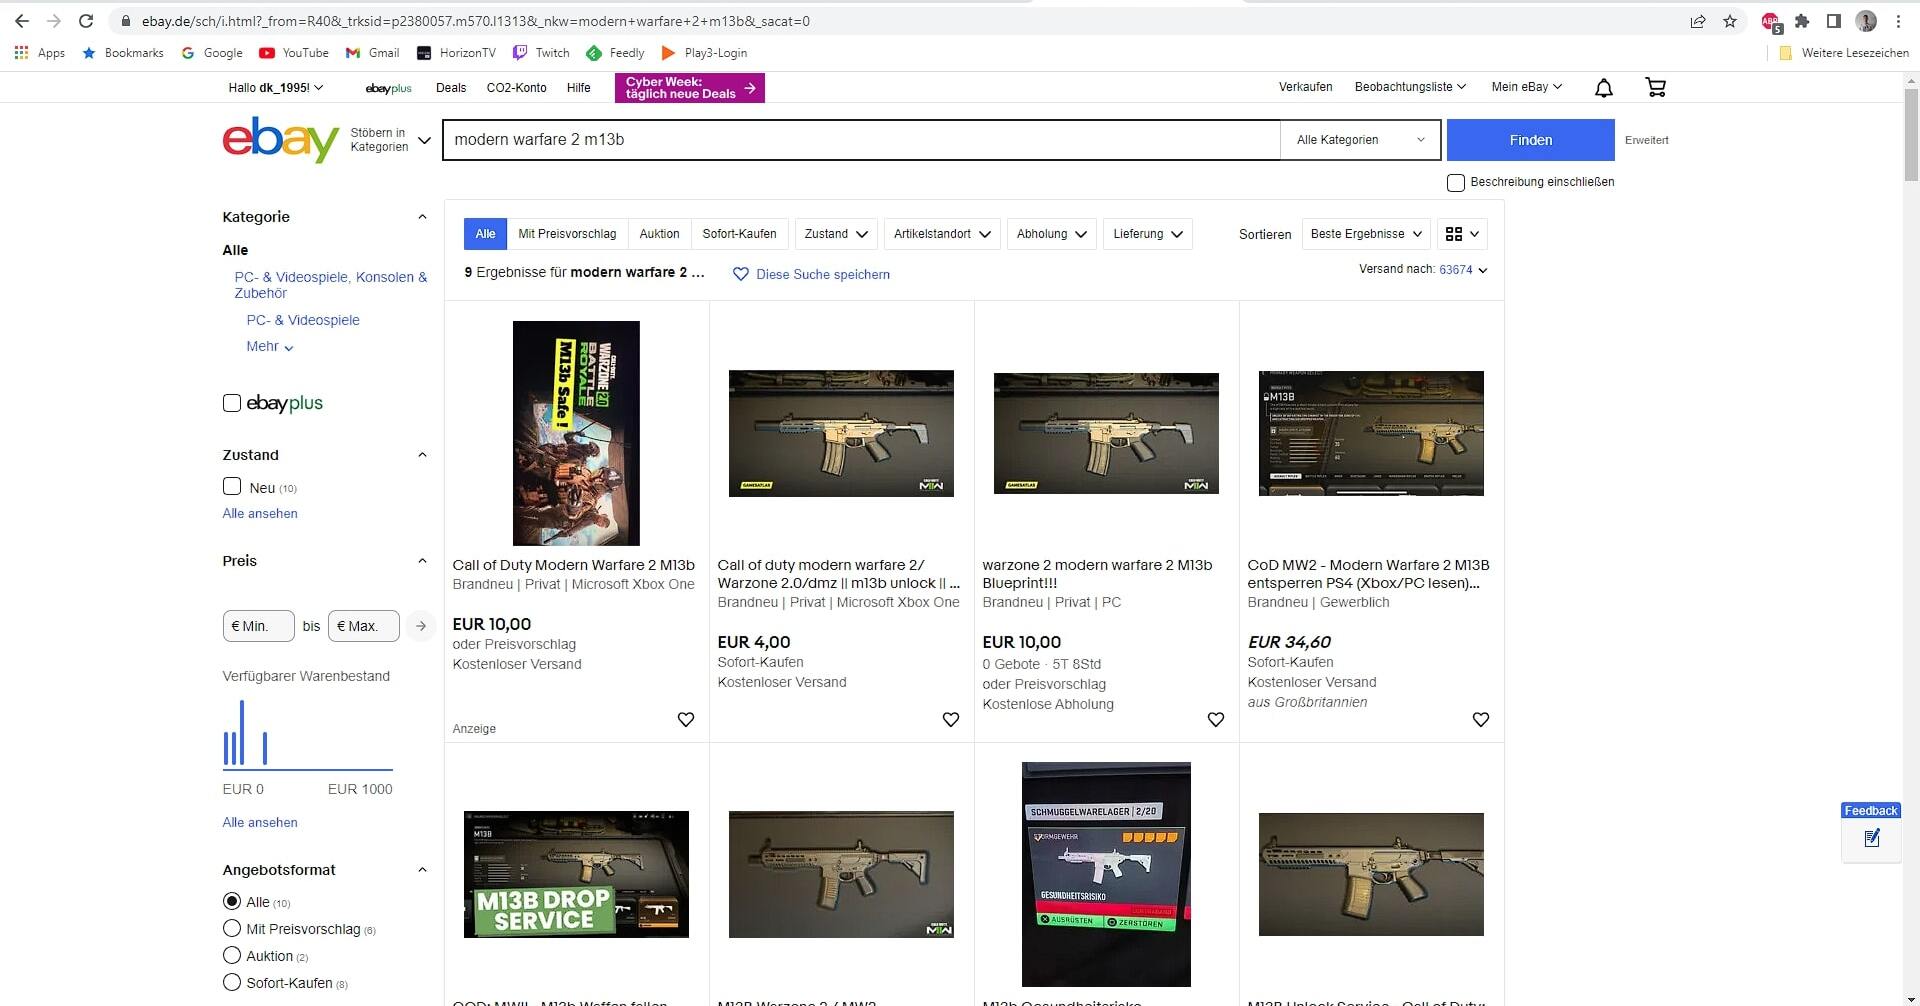Switch to Sofort-Kaufen tab

click(739, 234)
